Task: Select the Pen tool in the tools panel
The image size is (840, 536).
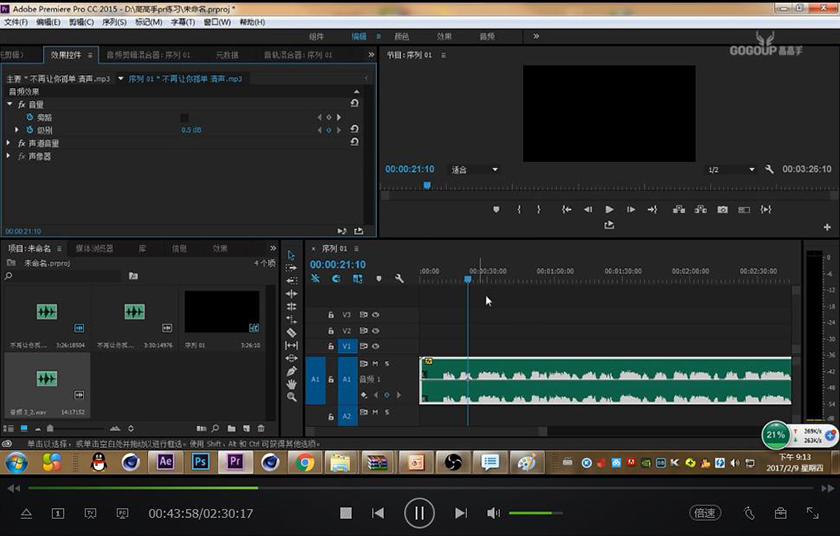Action: (x=292, y=371)
